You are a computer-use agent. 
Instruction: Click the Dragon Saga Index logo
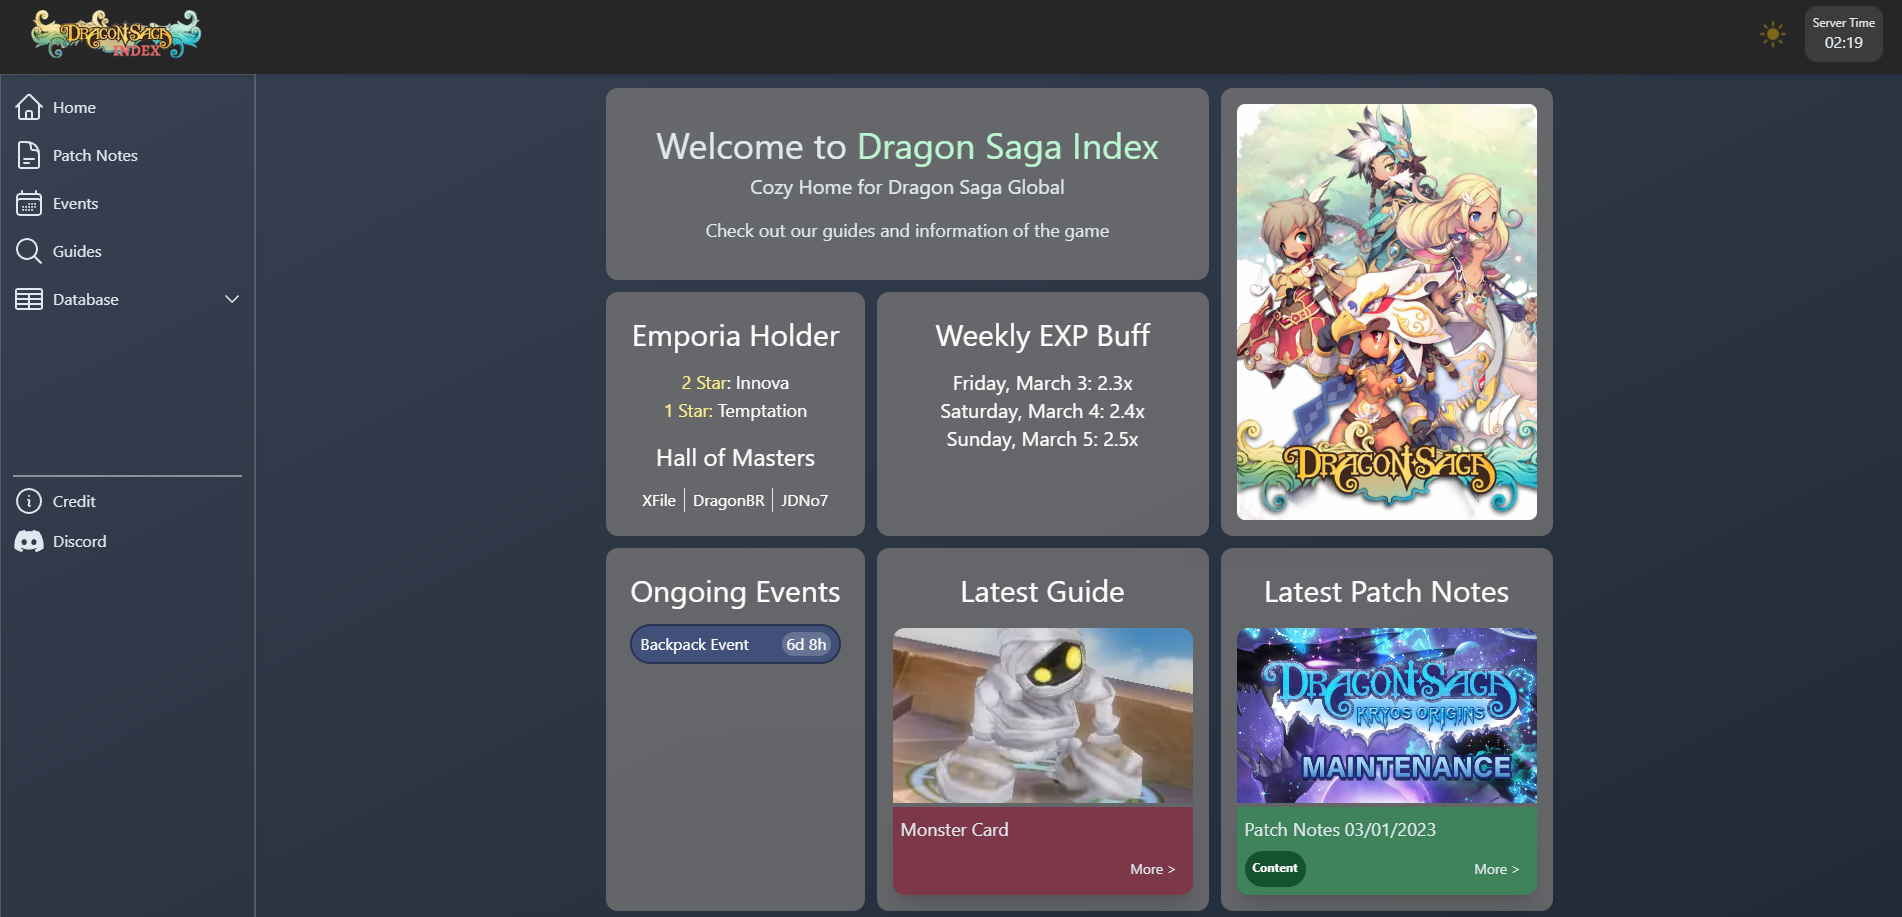click(x=116, y=35)
